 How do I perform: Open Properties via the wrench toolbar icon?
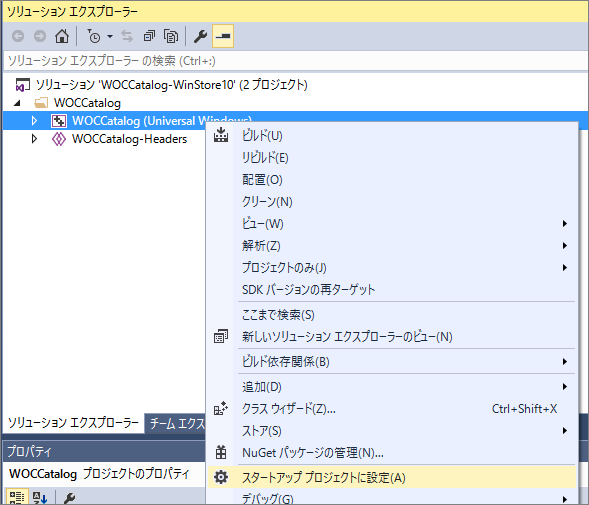pyautogui.click(x=200, y=36)
